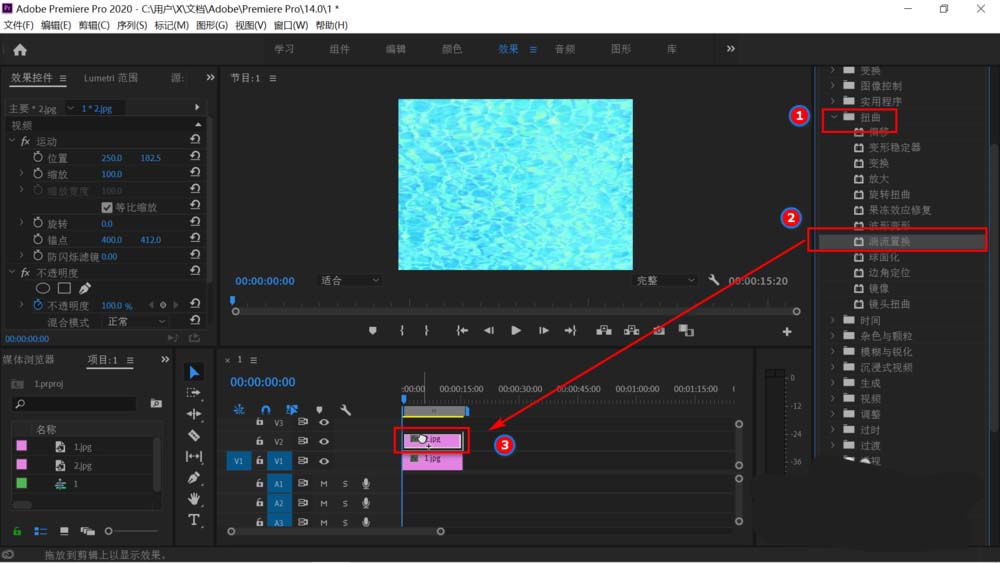
Task: Click the Add Marker button in monitor
Action: (x=372, y=330)
